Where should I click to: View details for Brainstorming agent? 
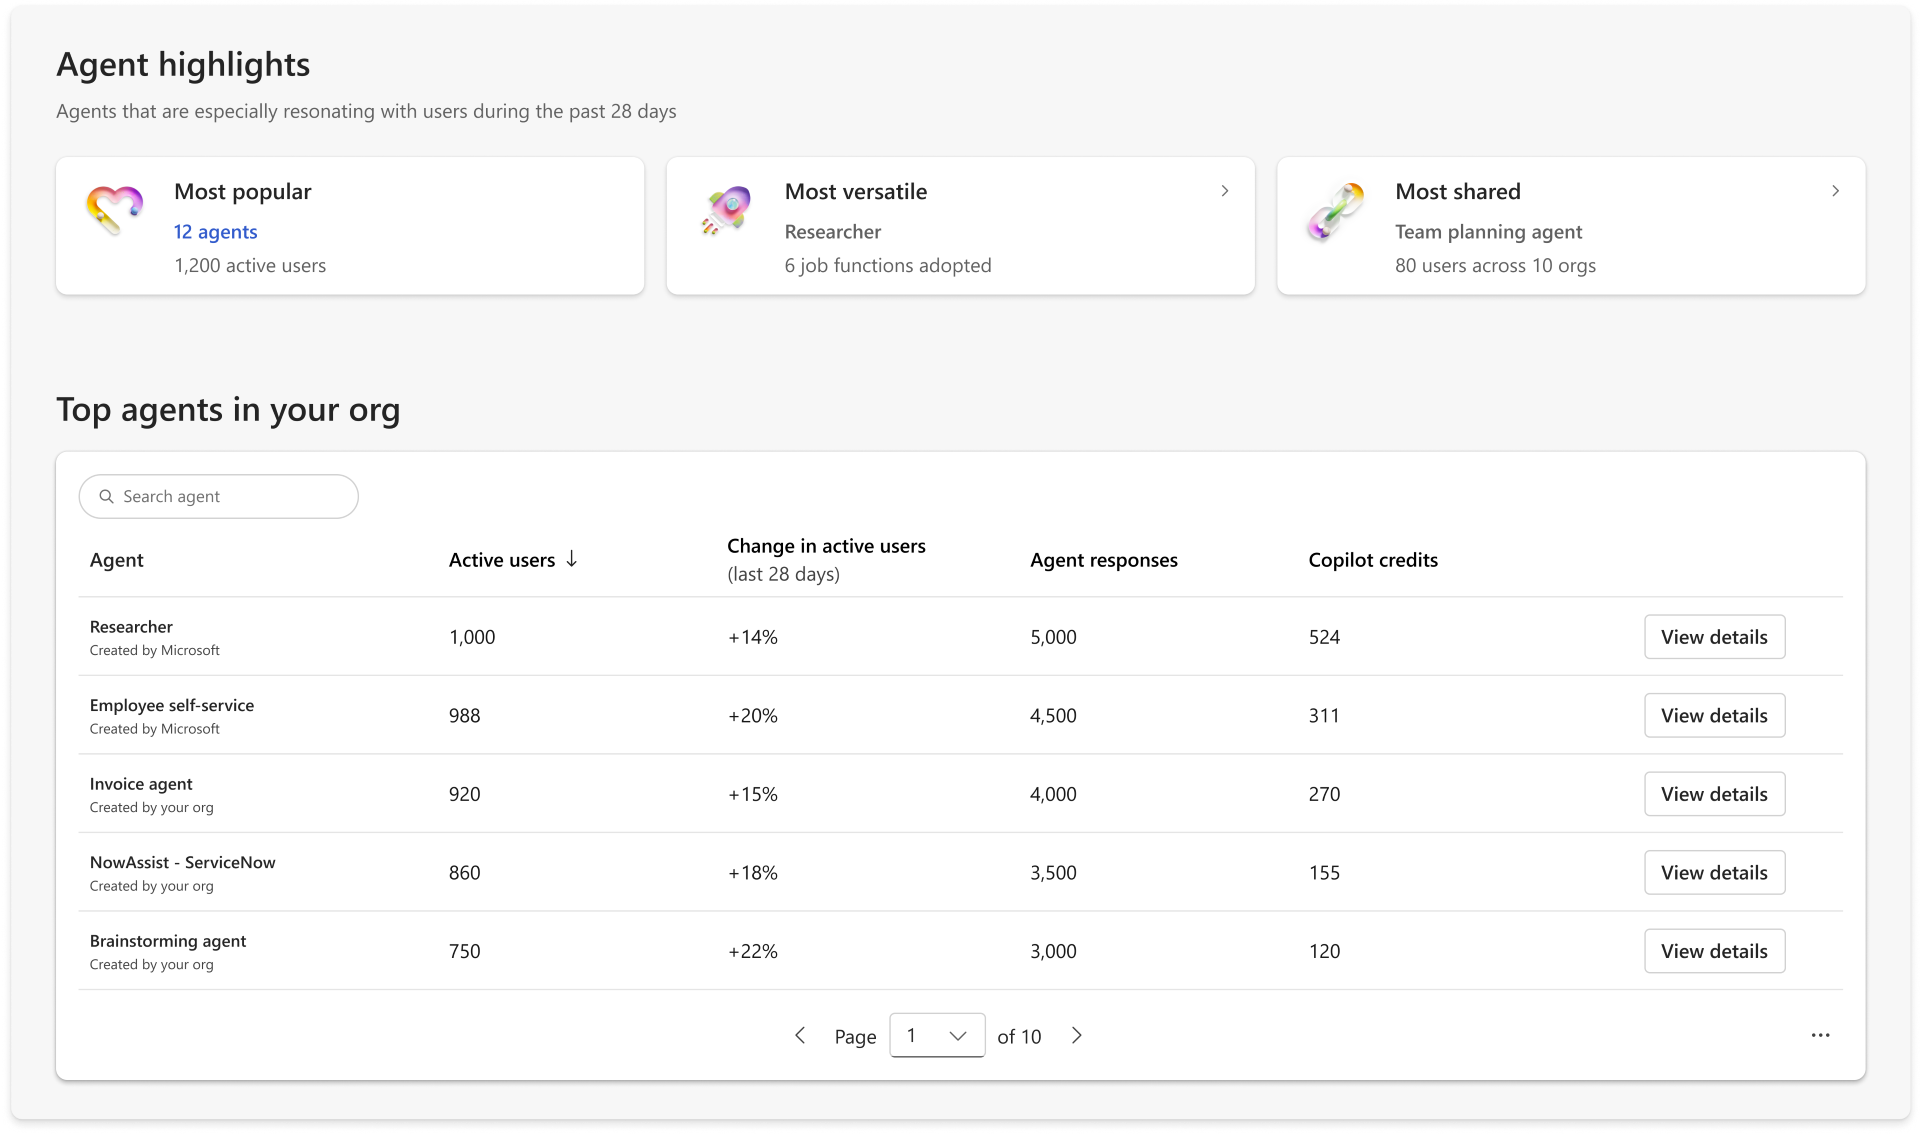pyautogui.click(x=1714, y=951)
